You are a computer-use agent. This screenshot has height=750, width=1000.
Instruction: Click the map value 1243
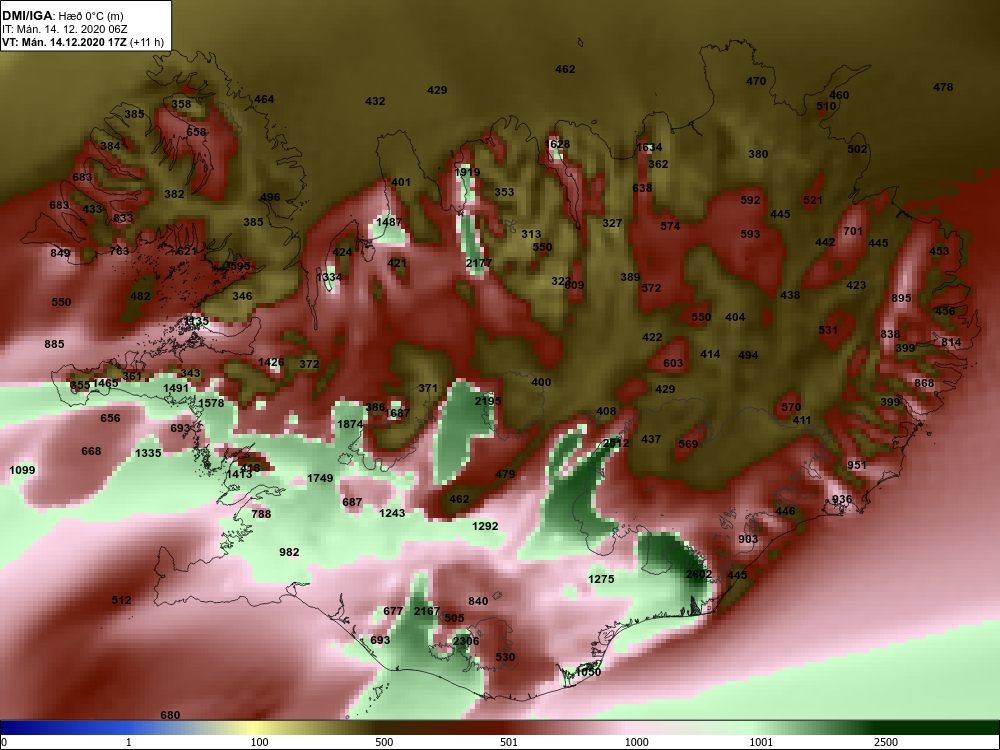[392, 513]
